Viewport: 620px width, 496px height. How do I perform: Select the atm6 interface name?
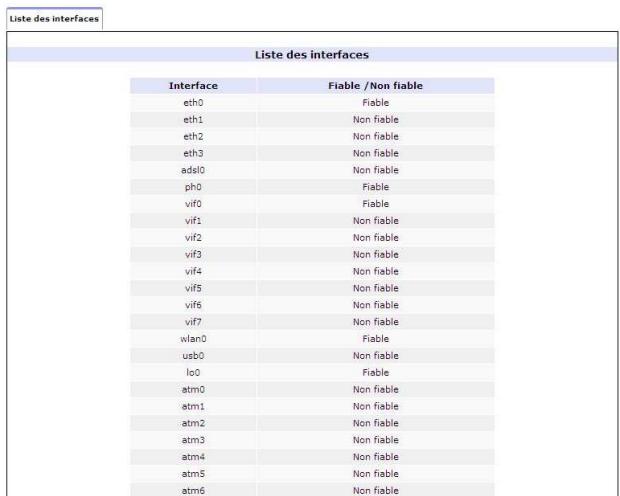pyautogui.click(x=194, y=490)
